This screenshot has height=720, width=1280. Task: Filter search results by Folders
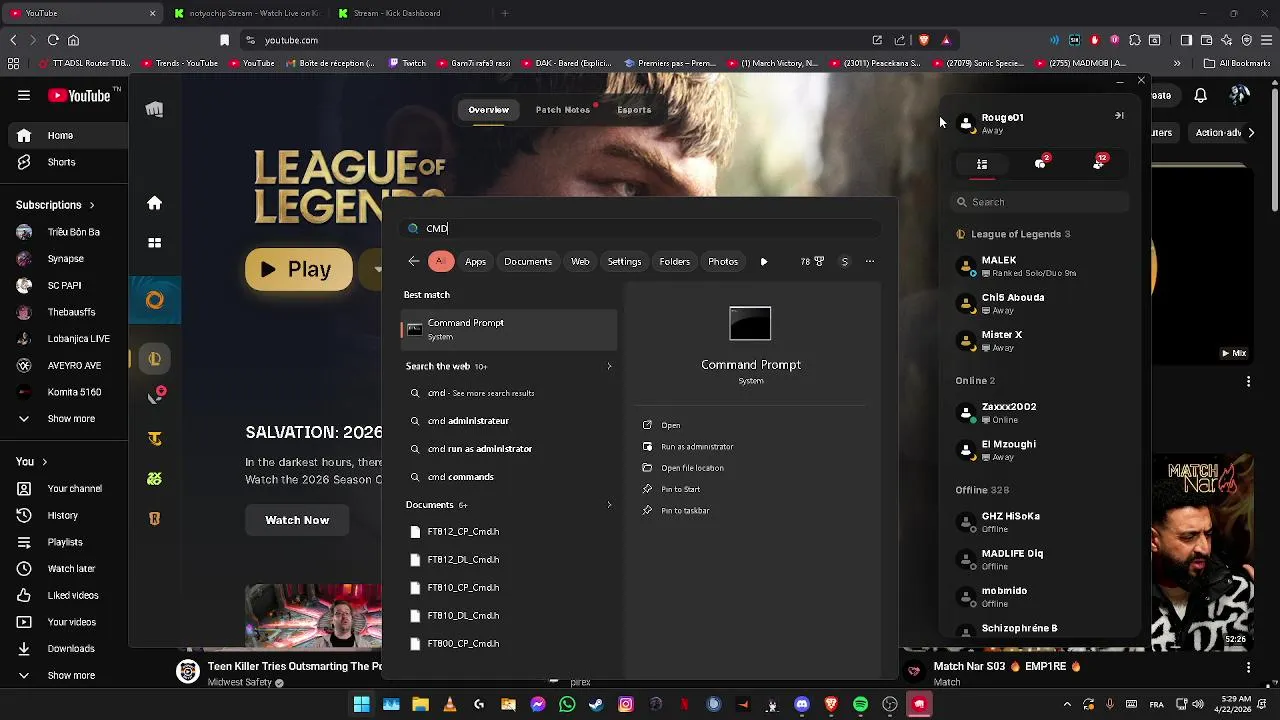(x=675, y=262)
